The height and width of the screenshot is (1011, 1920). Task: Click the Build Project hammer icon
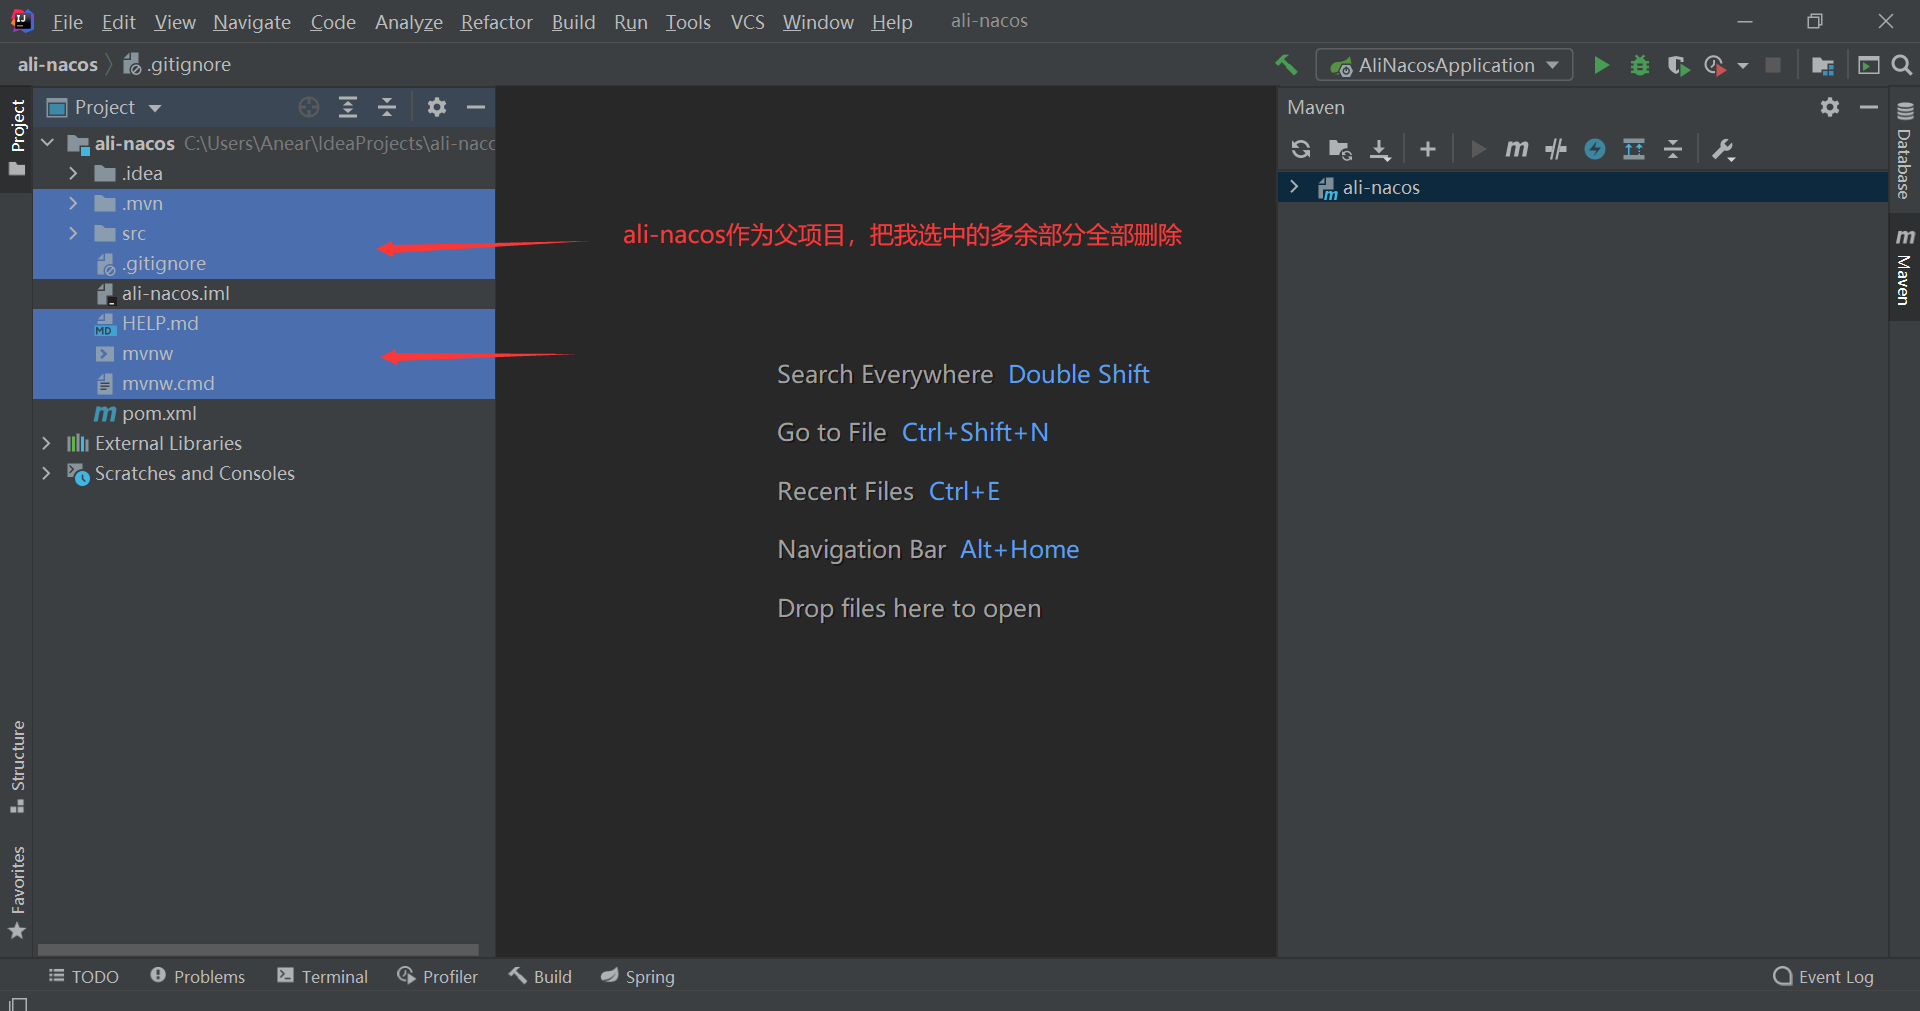click(x=1286, y=65)
